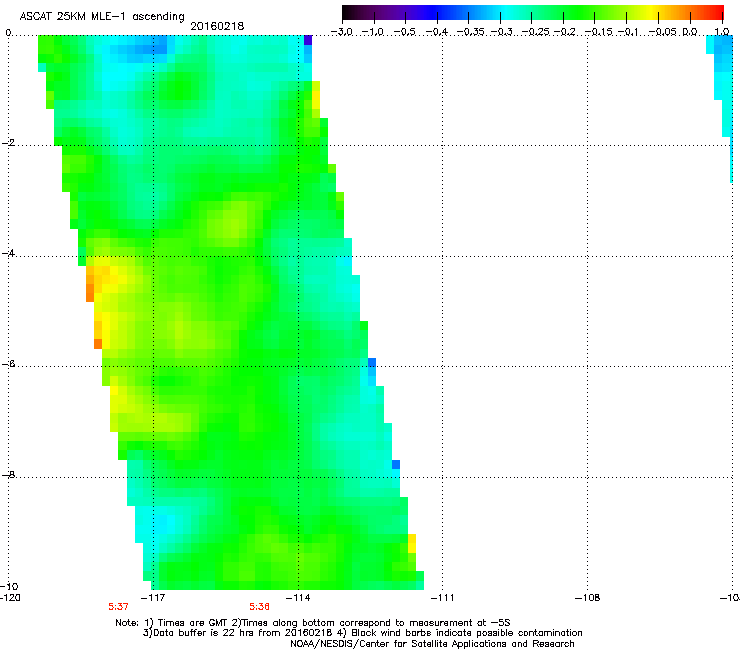The image size is (740, 650).
Task: Click the 0.0 color bar label
Action: pyautogui.click(x=690, y=32)
